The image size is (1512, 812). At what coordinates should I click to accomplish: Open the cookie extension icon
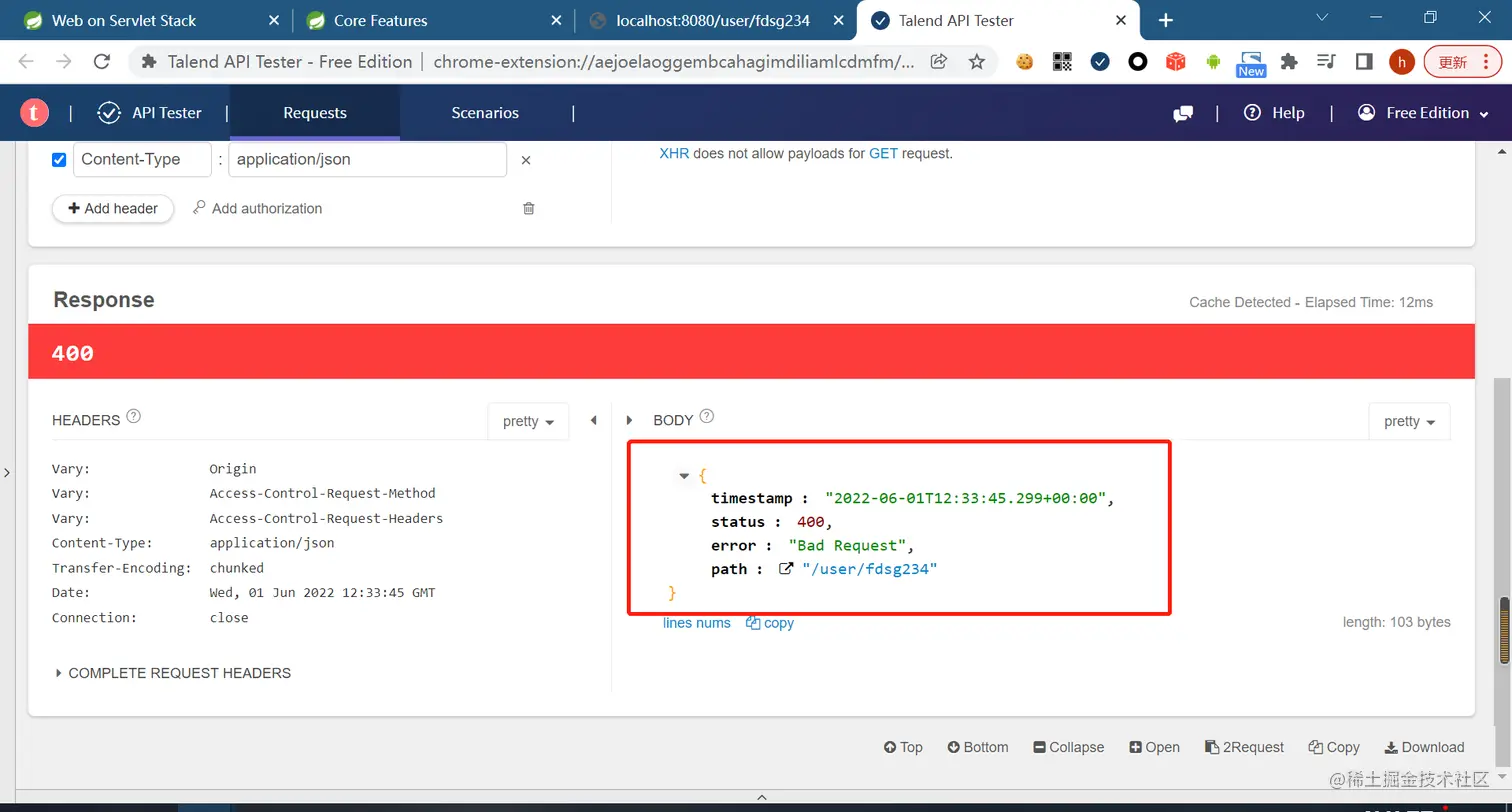[x=1024, y=62]
